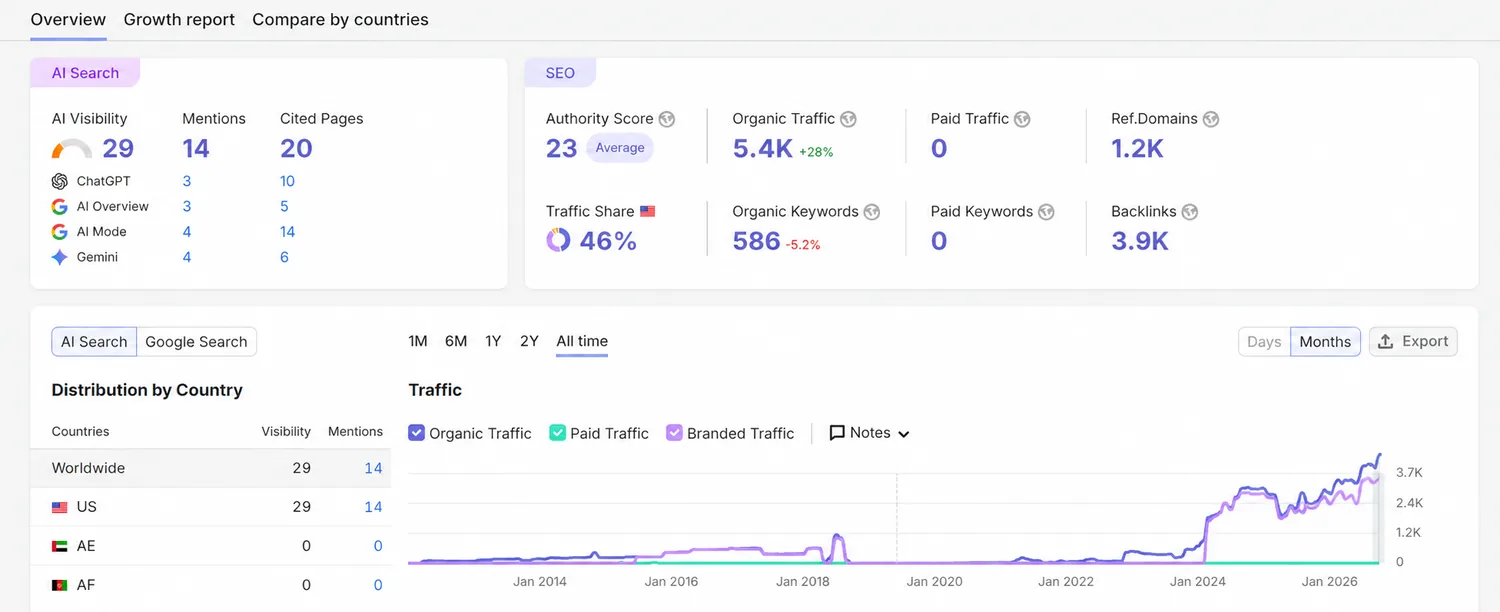Screen dimensions: 1500x612
Task: Click the globe icon beside Organic Keywords
Action: click(x=872, y=212)
